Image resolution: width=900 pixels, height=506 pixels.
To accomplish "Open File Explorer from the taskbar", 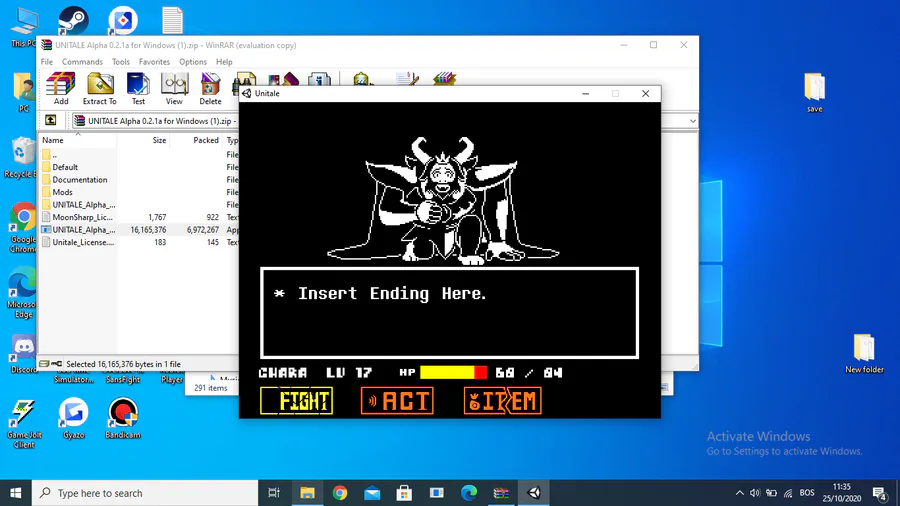I will coord(308,493).
